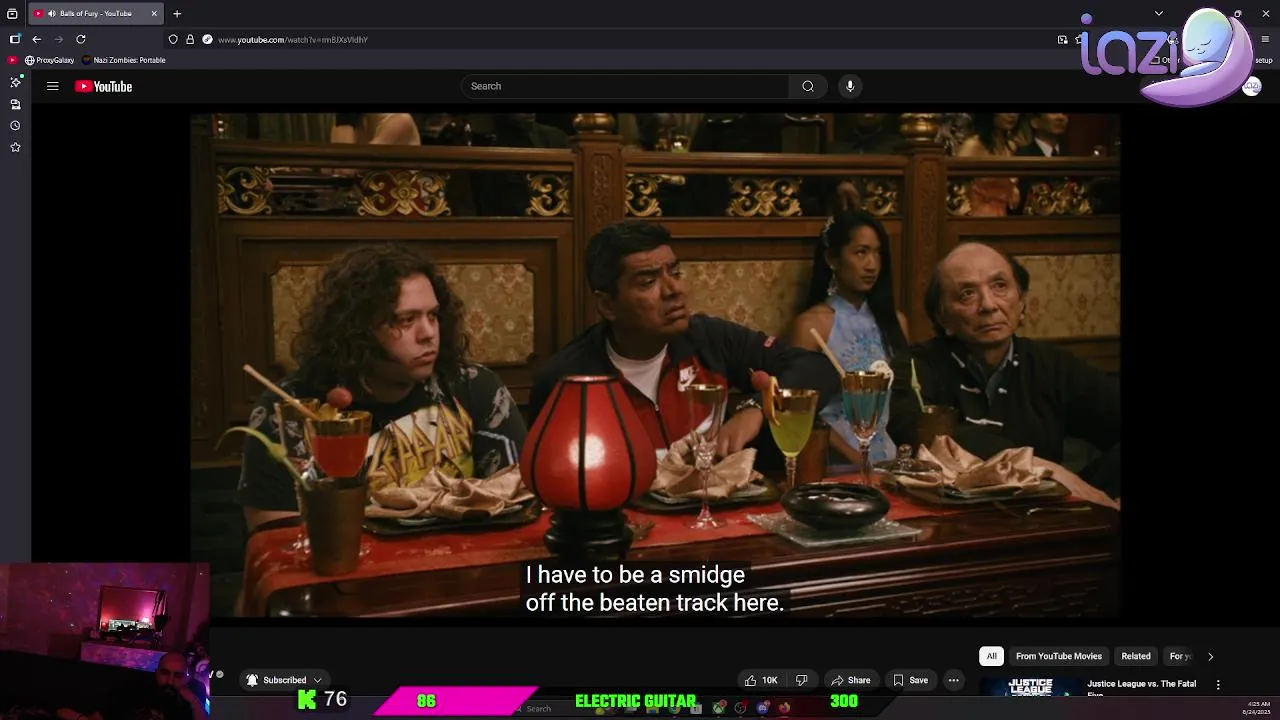Open options menu for Justice League suggestion
The width and height of the screenshot is (1280, 720).
click(1218, 685)
